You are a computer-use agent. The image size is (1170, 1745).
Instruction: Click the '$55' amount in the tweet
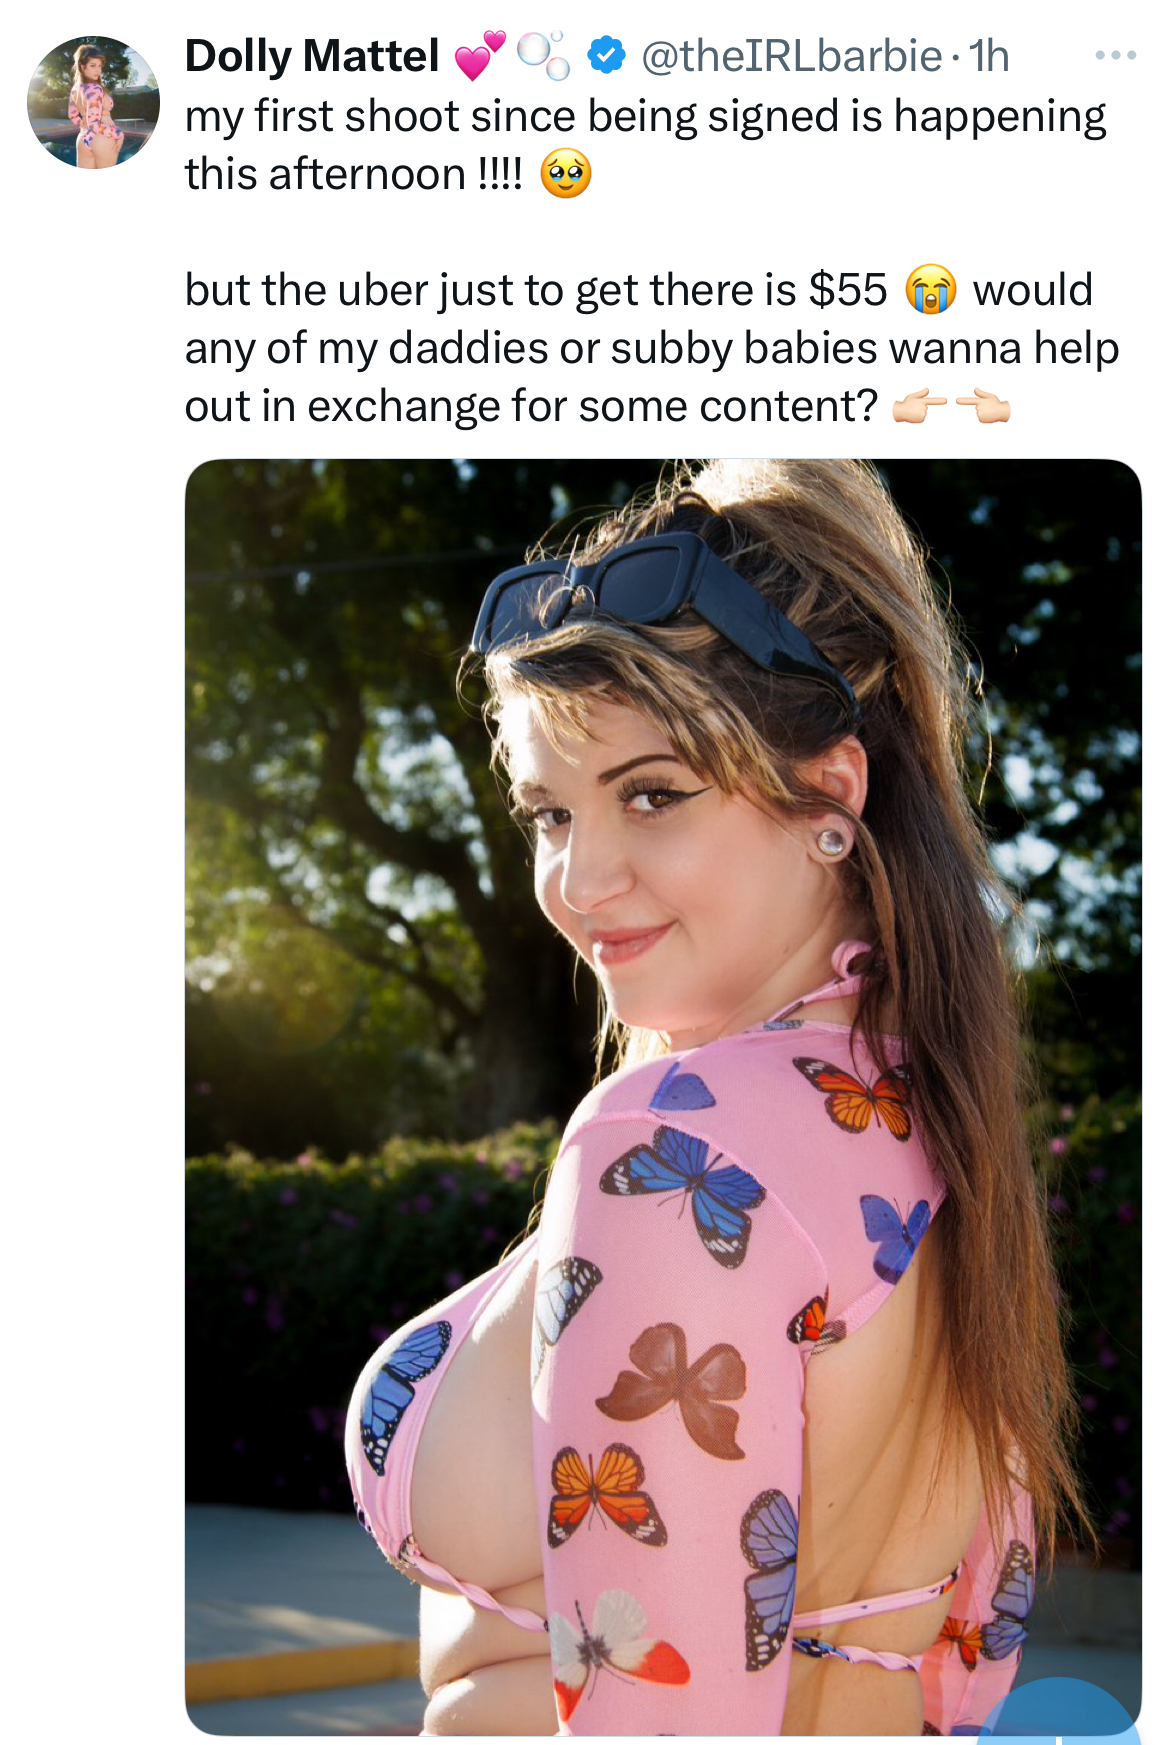(848, 290)
